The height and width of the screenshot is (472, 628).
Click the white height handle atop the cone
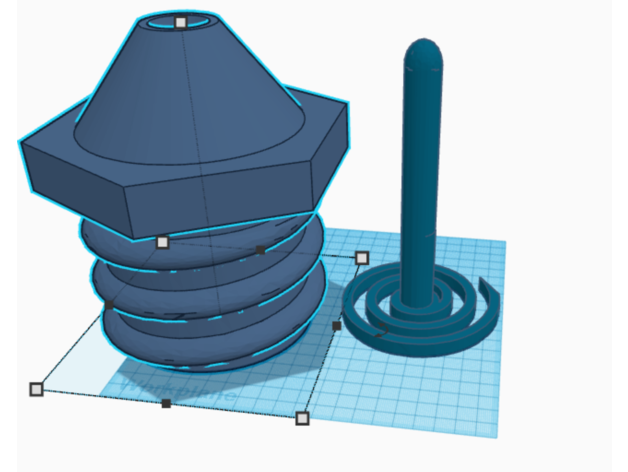pyautogui.click(x=180, y=22)
